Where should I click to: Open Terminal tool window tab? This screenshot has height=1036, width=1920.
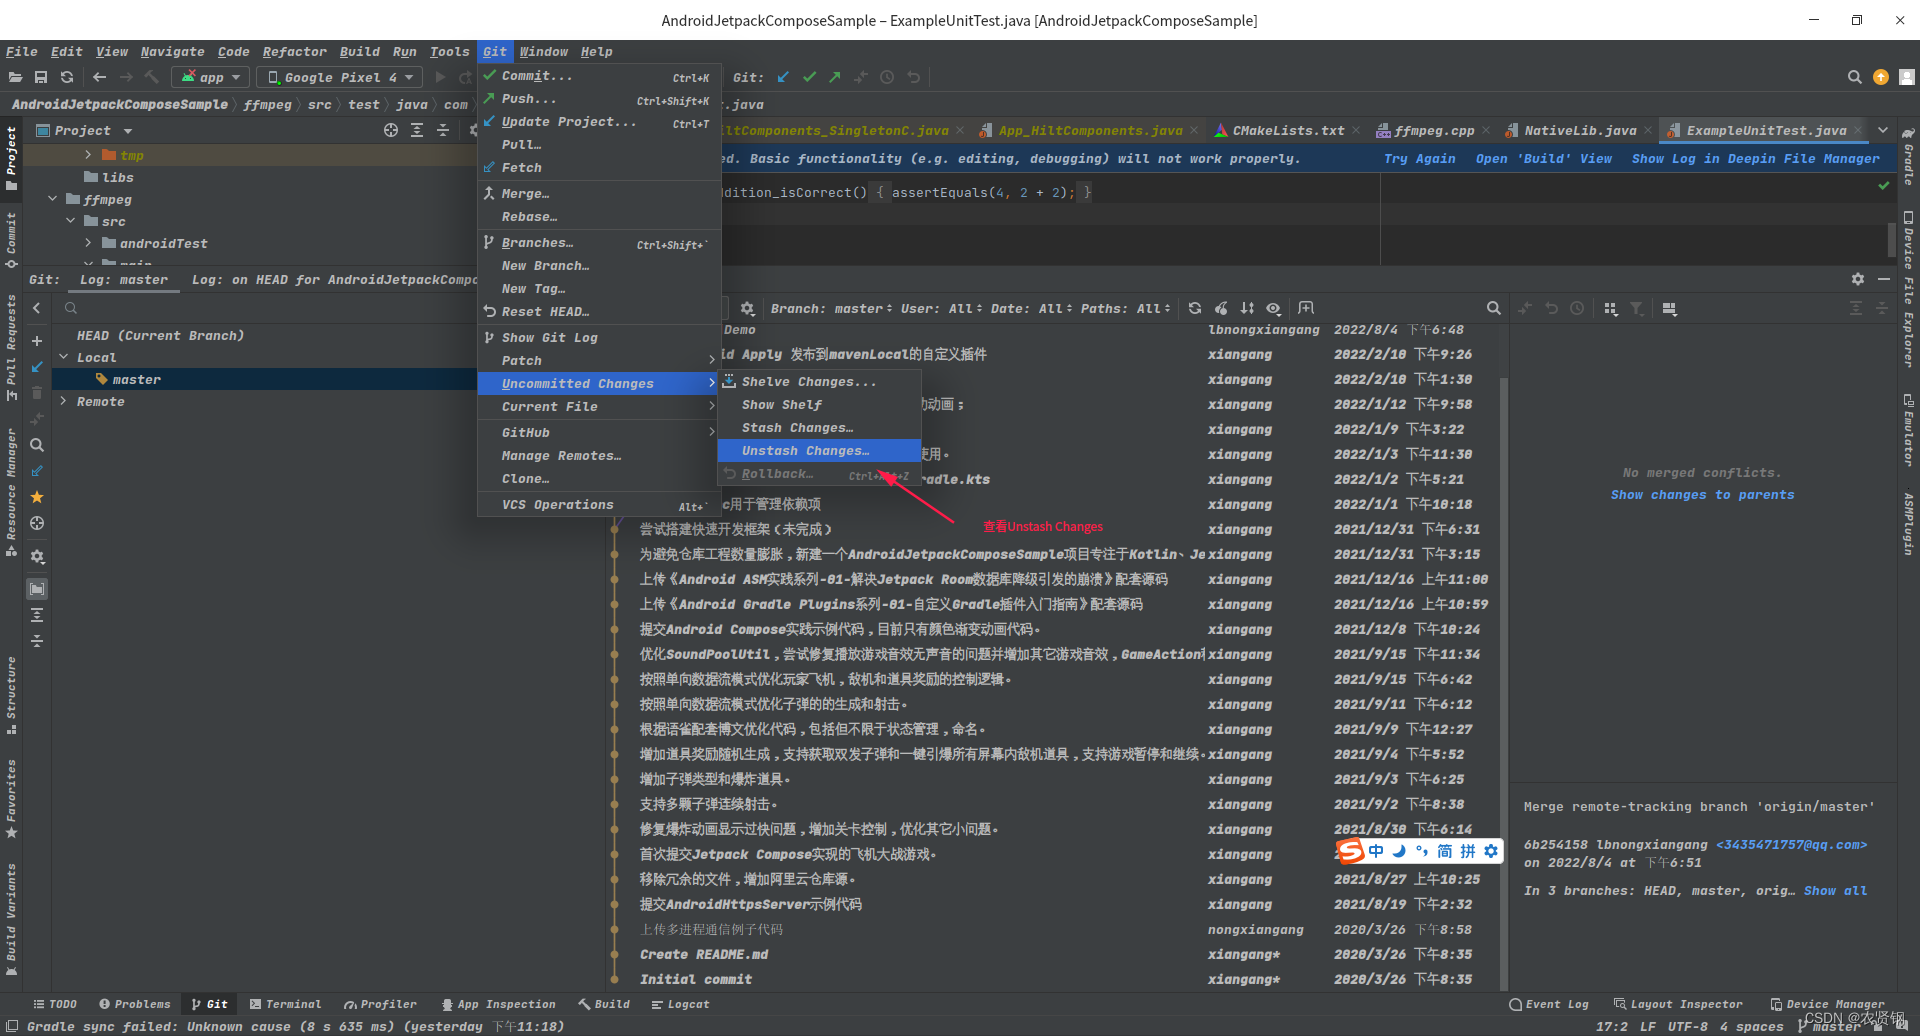pyautogui.click(x=285, y=1004)
